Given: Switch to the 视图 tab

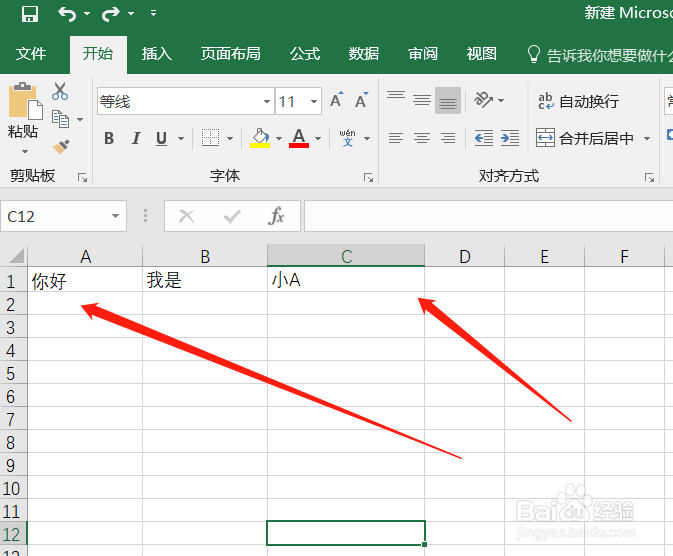Looking at the screenshot, I should click(482, 54).
